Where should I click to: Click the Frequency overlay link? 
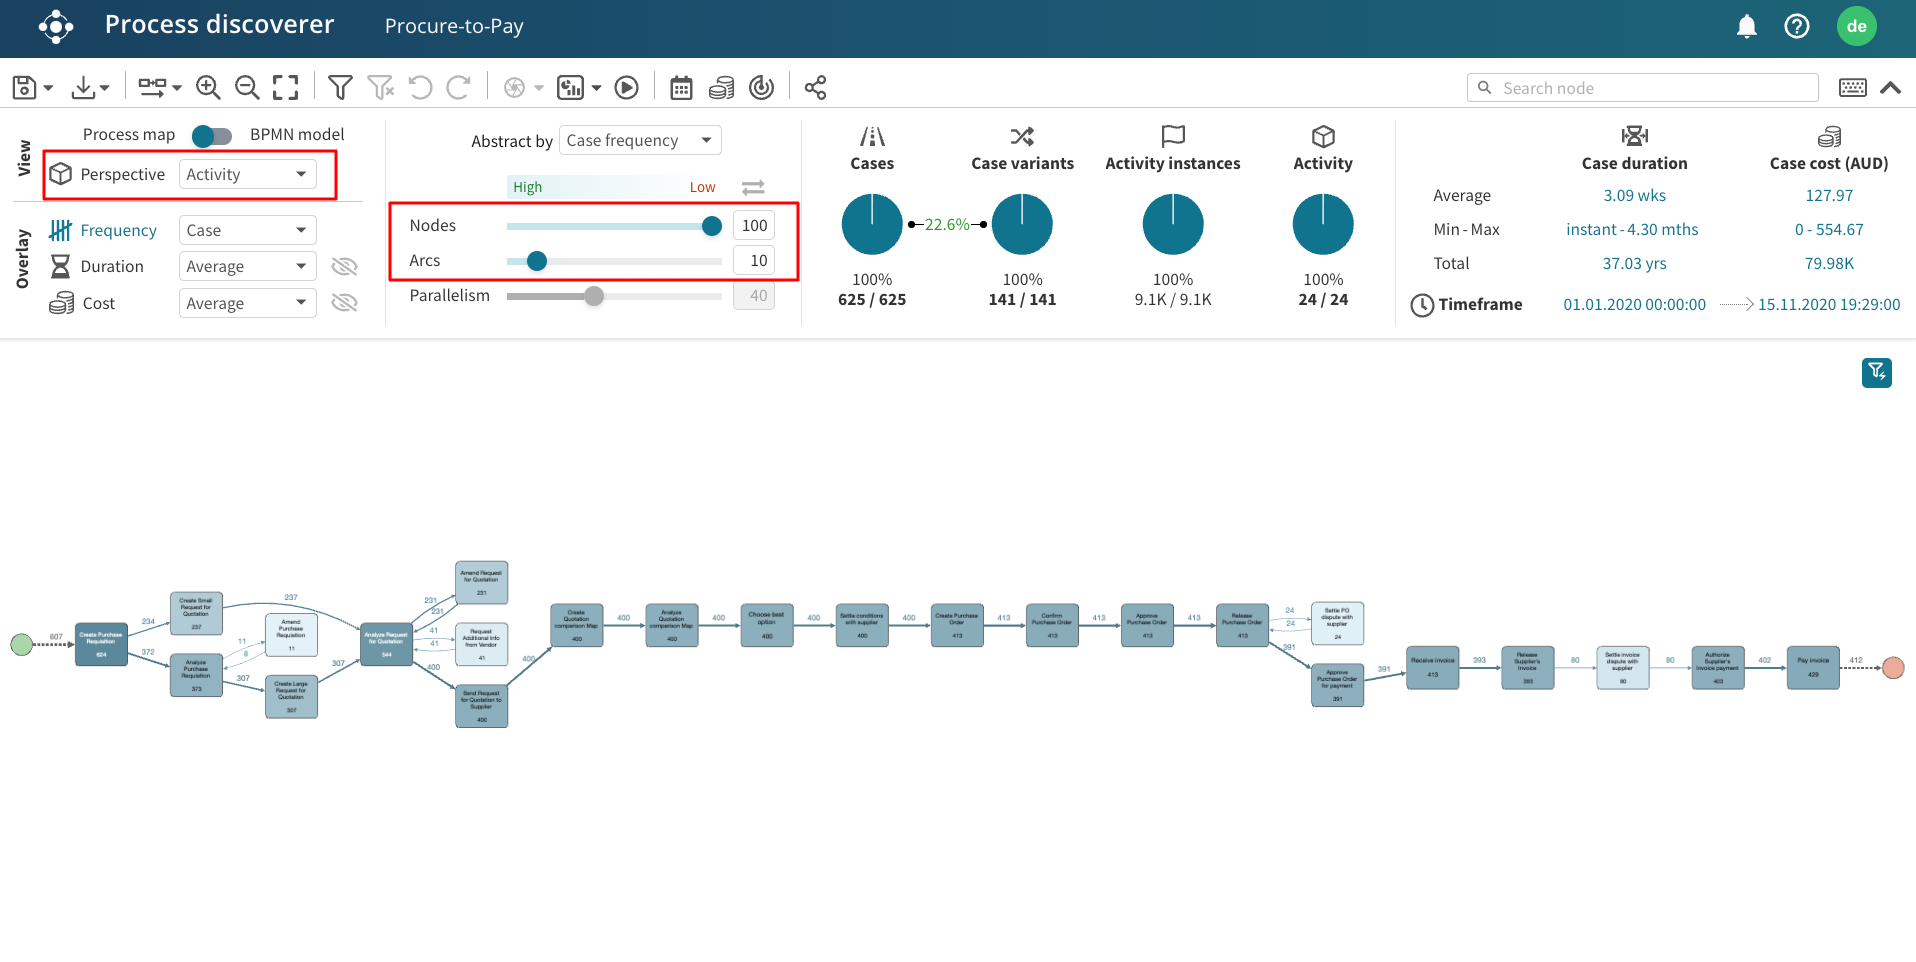118,231
